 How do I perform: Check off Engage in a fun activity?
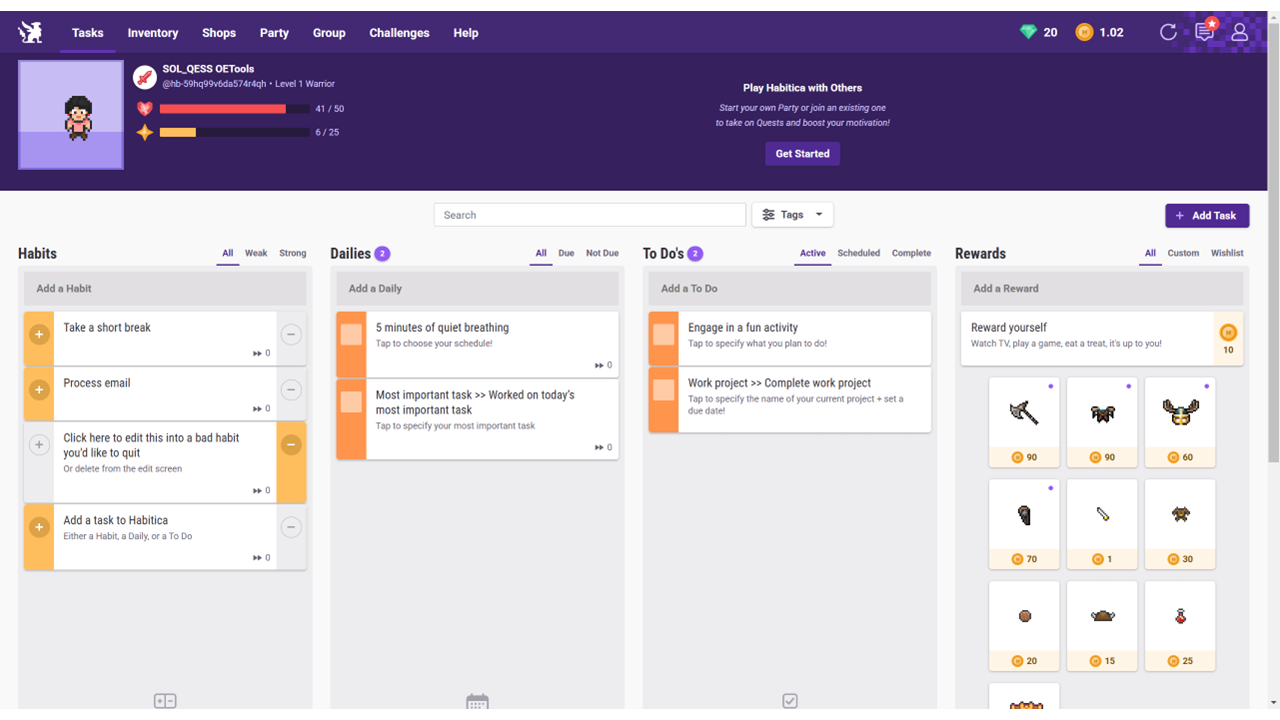coord(664,334)
